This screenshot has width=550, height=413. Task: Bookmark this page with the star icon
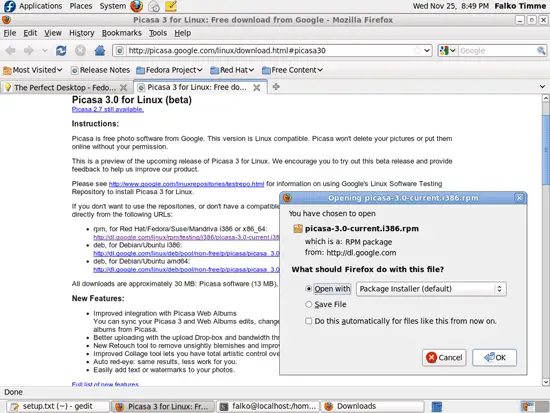[x=417, y=51]
